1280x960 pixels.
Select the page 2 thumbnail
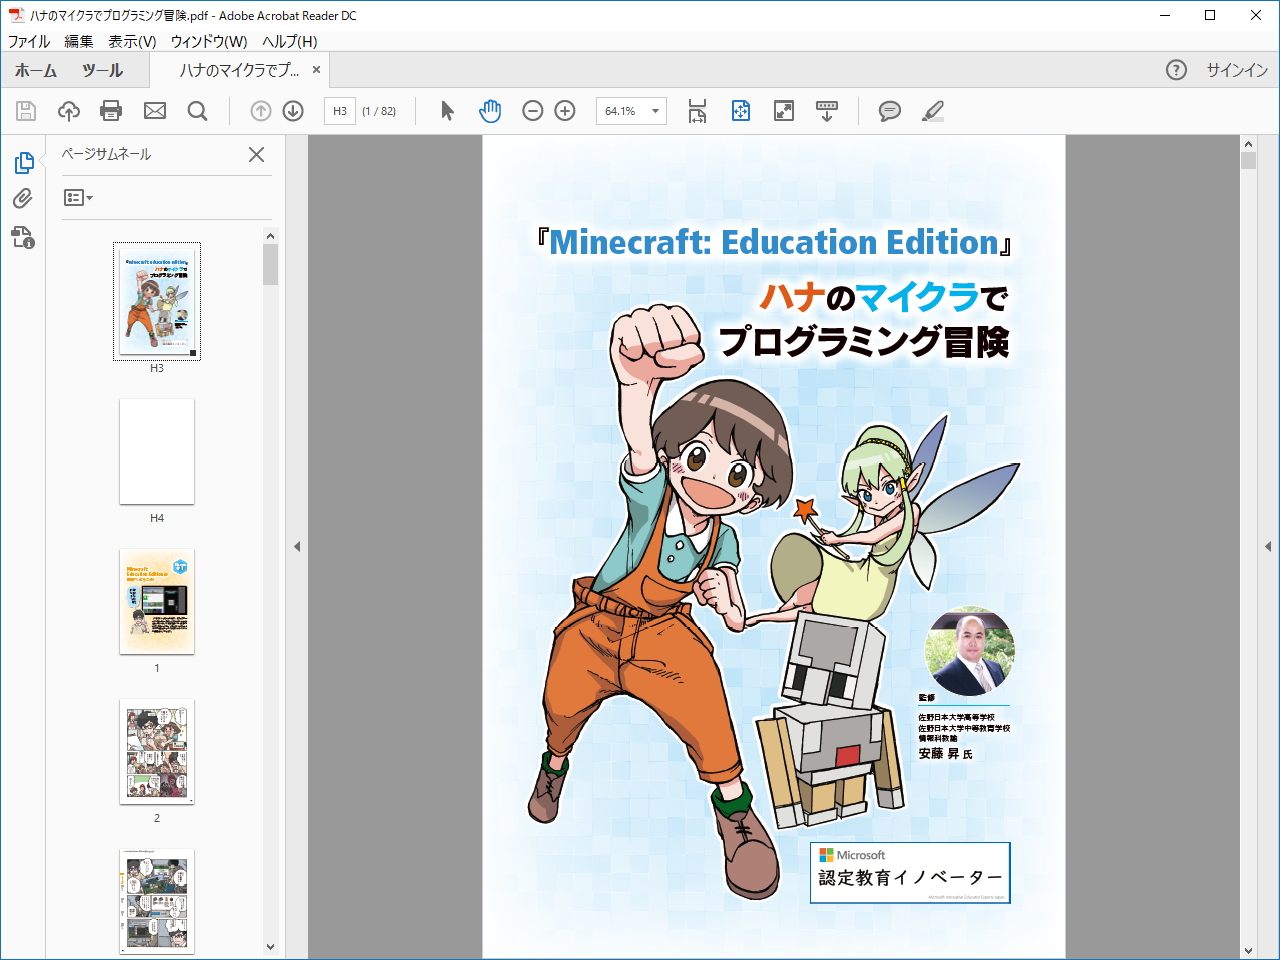click(x=157, y=752)
